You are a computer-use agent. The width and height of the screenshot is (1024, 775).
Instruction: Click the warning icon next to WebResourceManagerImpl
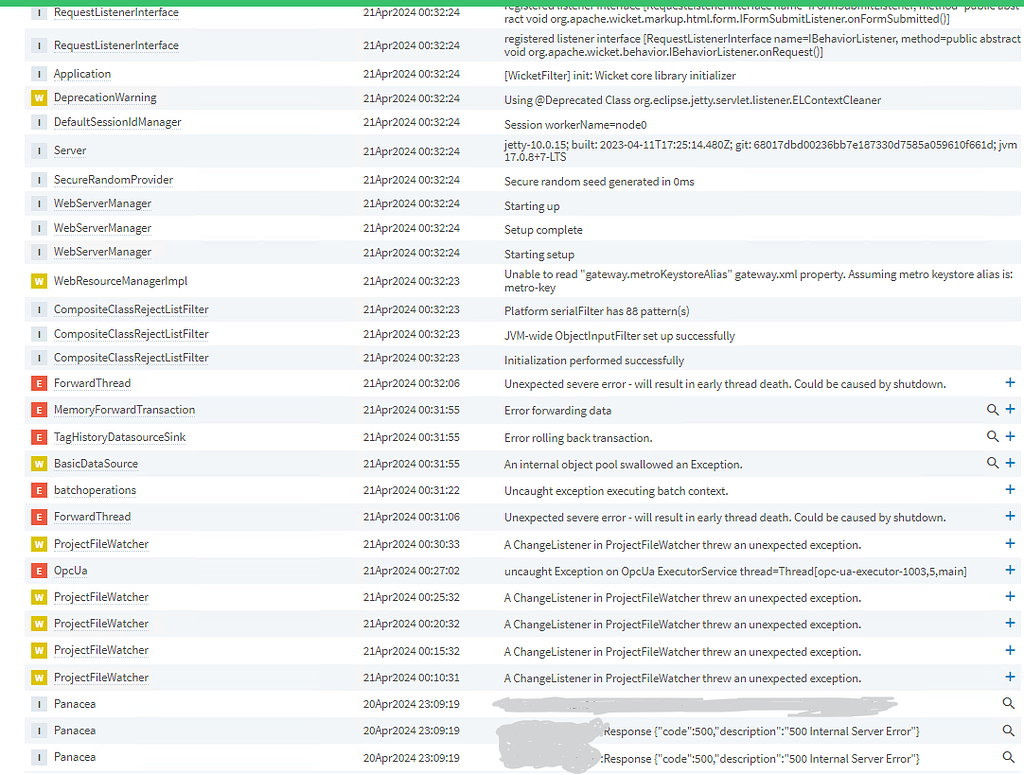[38, 281]
